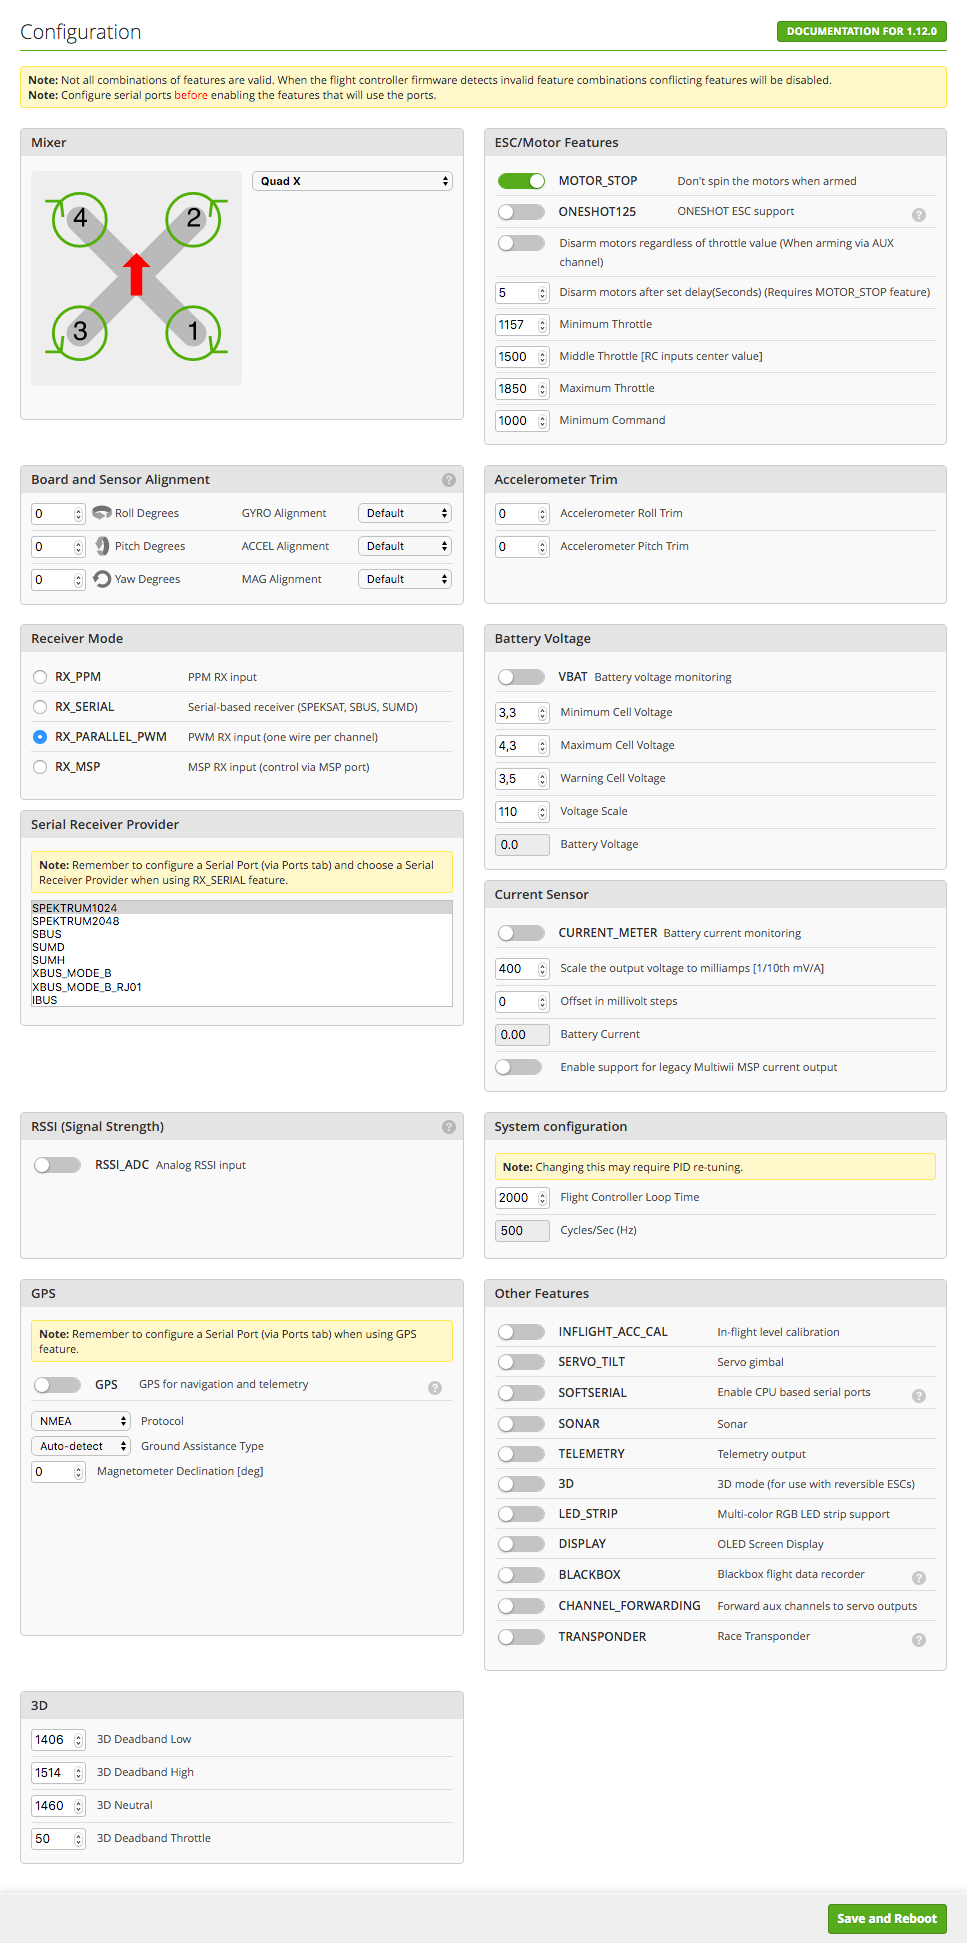This screenshot has width=967, height=1943.
Task: Click the GPS feature help icon
Action: [434, 1388]
